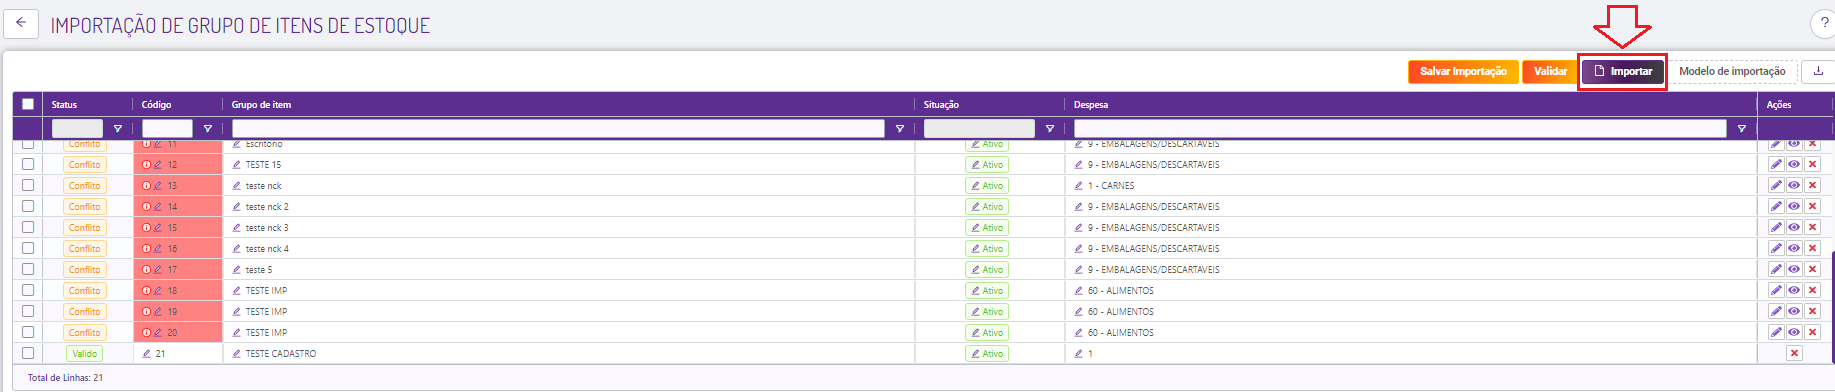Screen dimensions: 1835x392
Task: Check the row 'teste 5' checkbox
Action: pyautogui.click(x=28, y=270)
